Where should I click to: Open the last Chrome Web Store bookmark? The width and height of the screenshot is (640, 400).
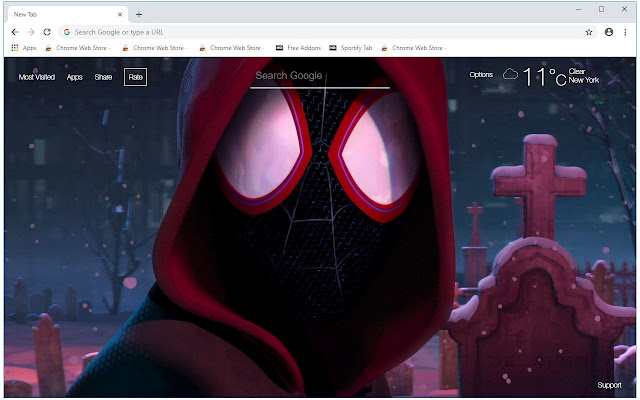[413, 48]
